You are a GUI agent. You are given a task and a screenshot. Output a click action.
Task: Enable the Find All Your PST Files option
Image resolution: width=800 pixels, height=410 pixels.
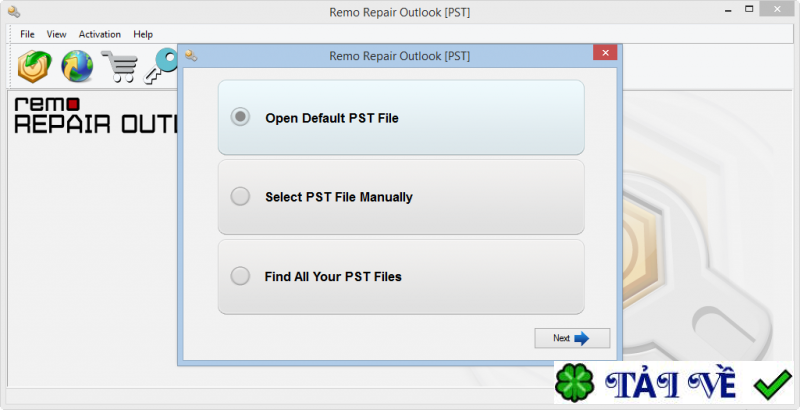[x=240, y=276]
